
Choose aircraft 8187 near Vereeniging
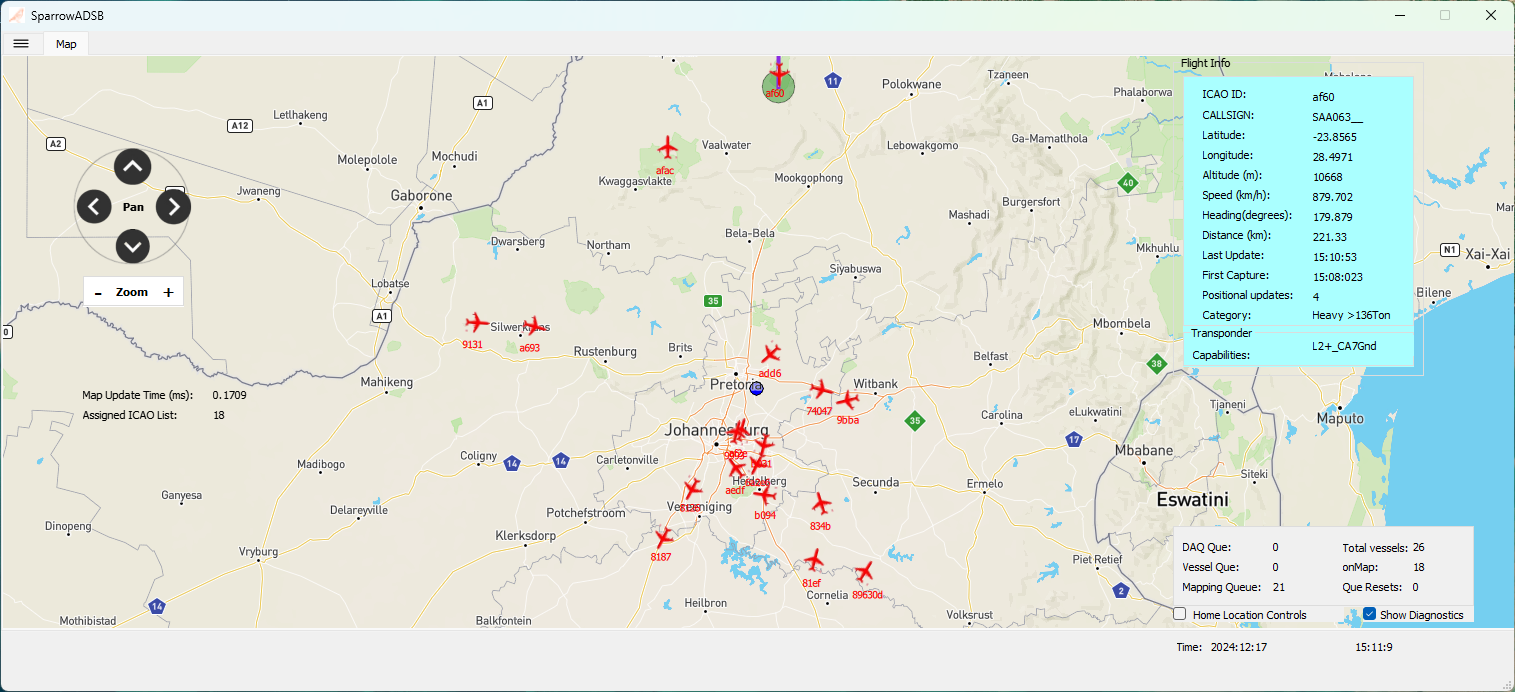(x=662, y=538)
